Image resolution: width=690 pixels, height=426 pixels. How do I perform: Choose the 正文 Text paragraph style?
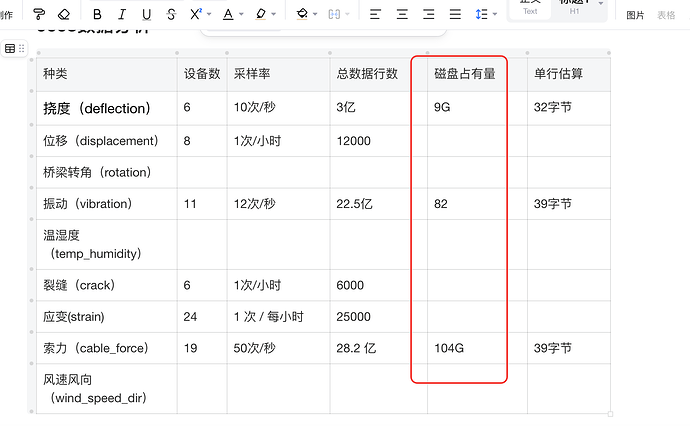(x=530, y=9)
